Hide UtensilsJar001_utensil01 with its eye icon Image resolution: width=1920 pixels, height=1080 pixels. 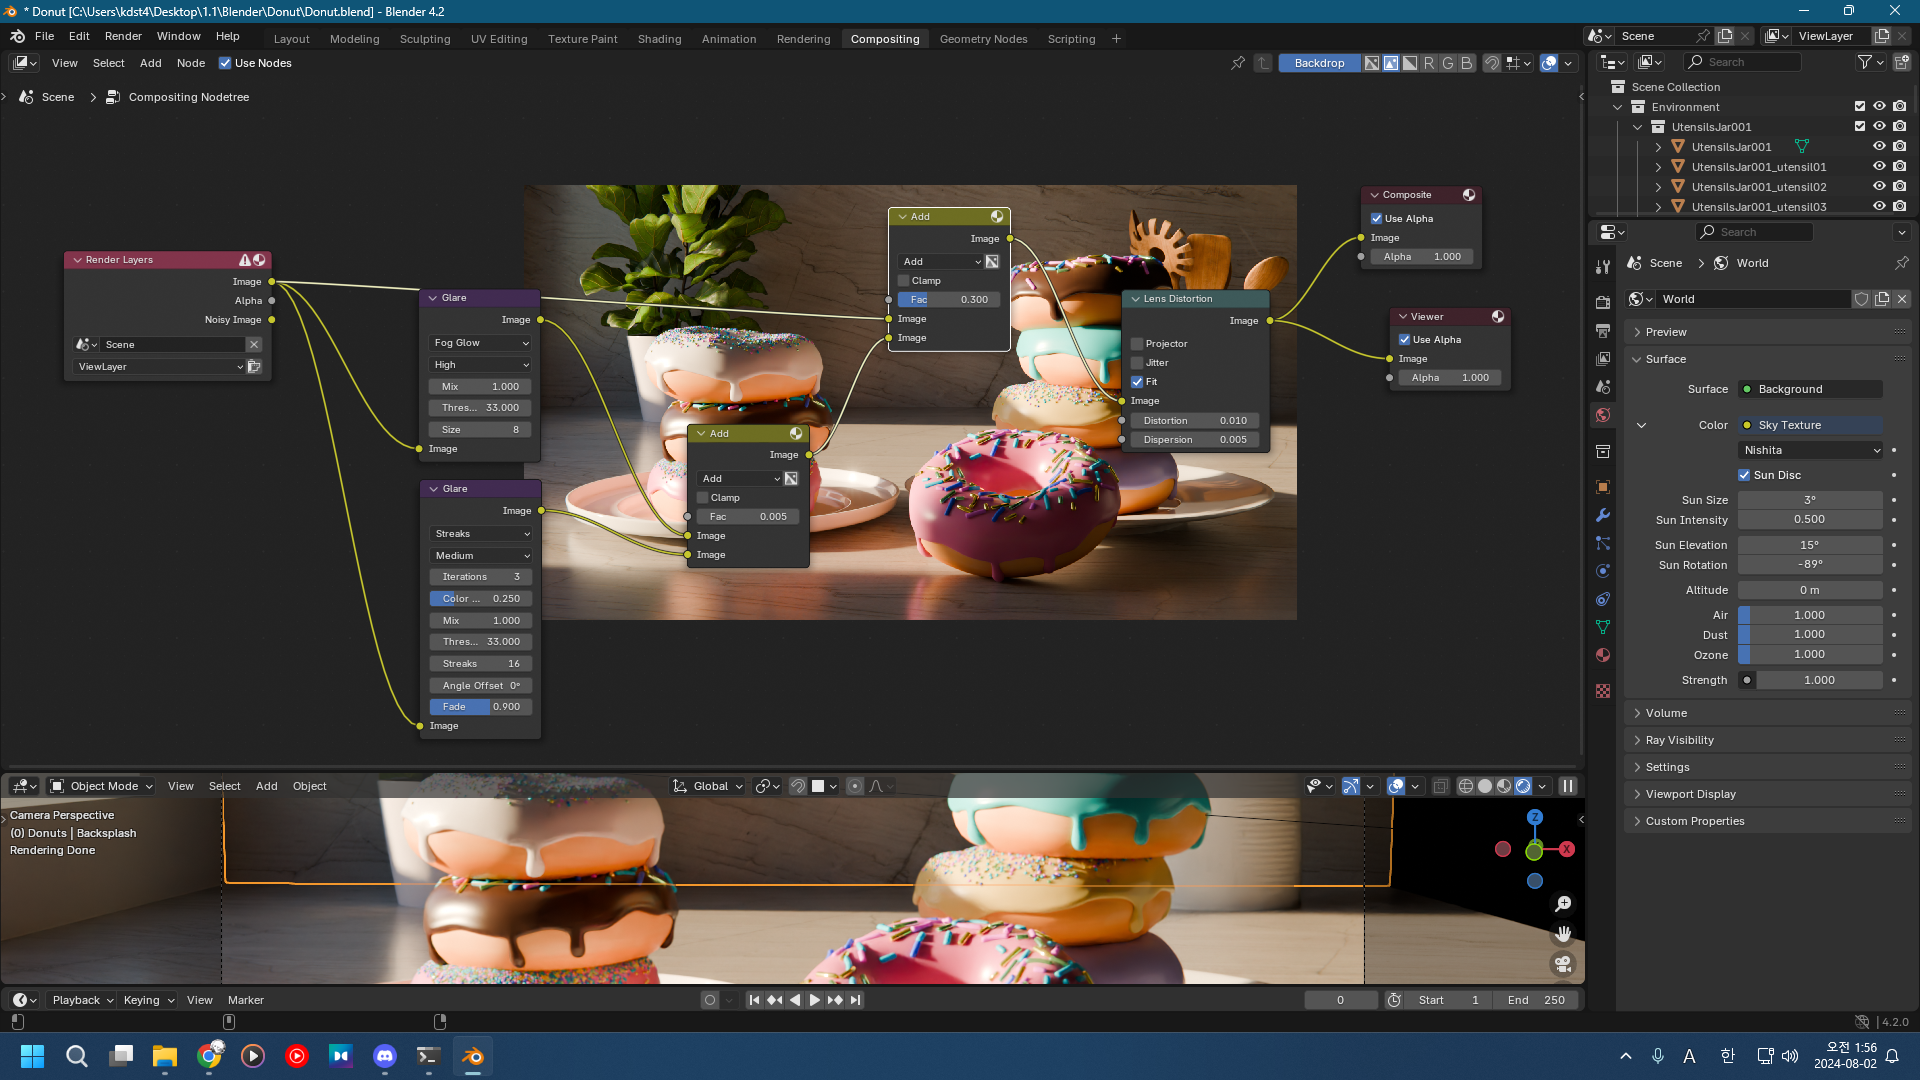tap(1879, 167)
